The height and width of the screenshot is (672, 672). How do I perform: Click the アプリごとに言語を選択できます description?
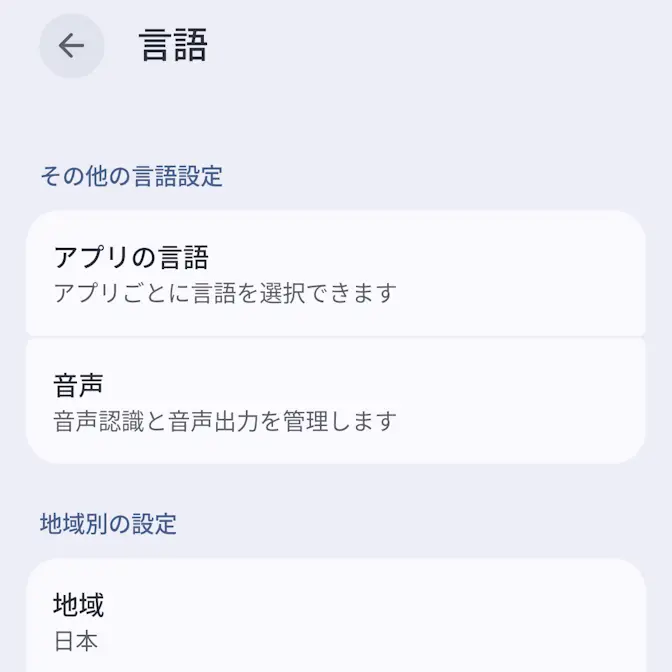[x=225, y=293]
